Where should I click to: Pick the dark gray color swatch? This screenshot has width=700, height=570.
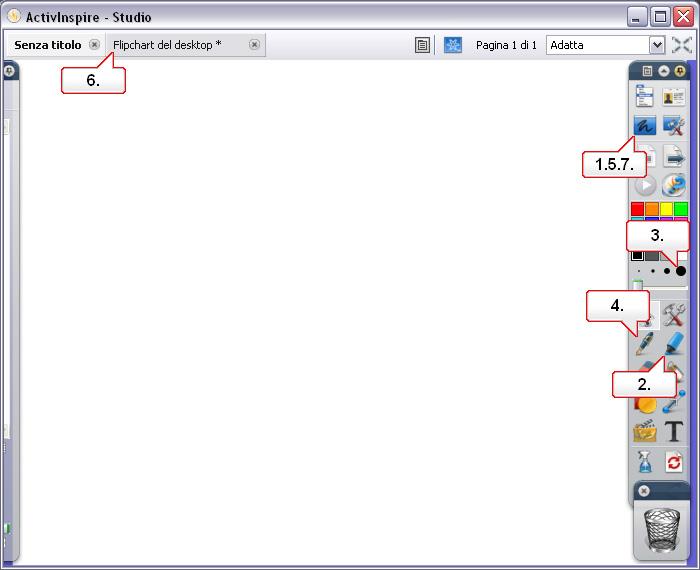point(652,256)
